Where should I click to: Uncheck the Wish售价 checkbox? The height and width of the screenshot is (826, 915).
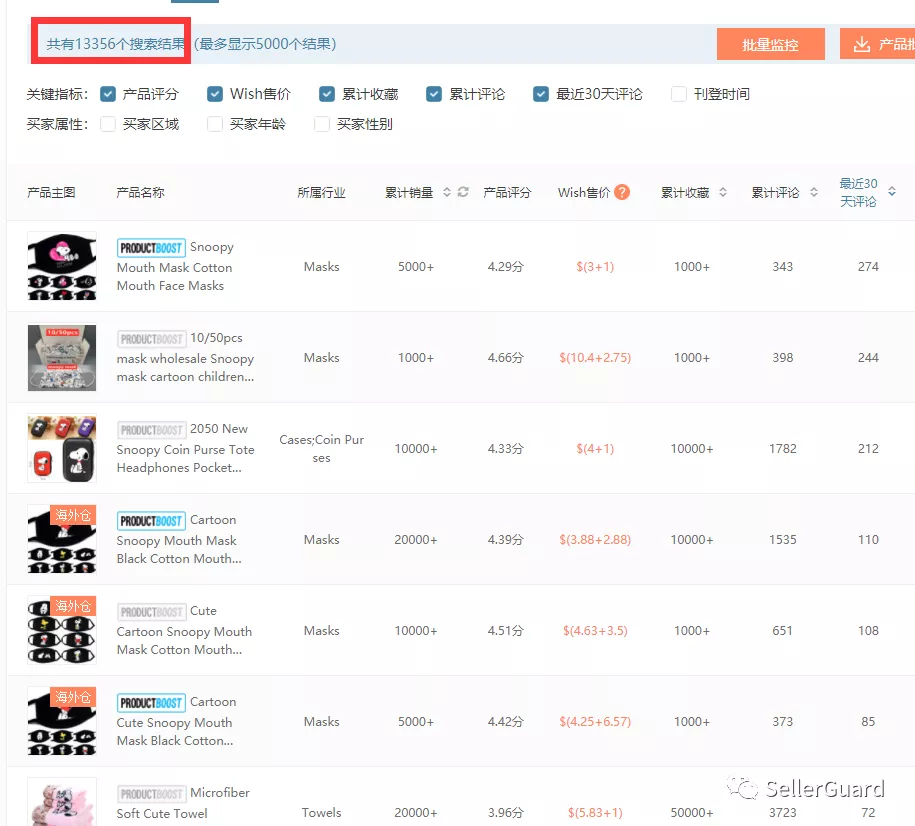(x=215, y=94)
